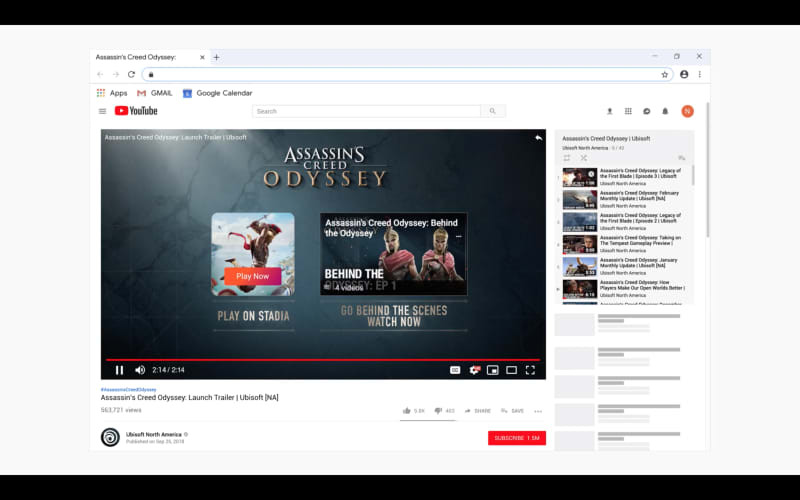This screenshot has height=500, width=800.
Task: Click the SHARE button below the video
Action: click(478, 411)
